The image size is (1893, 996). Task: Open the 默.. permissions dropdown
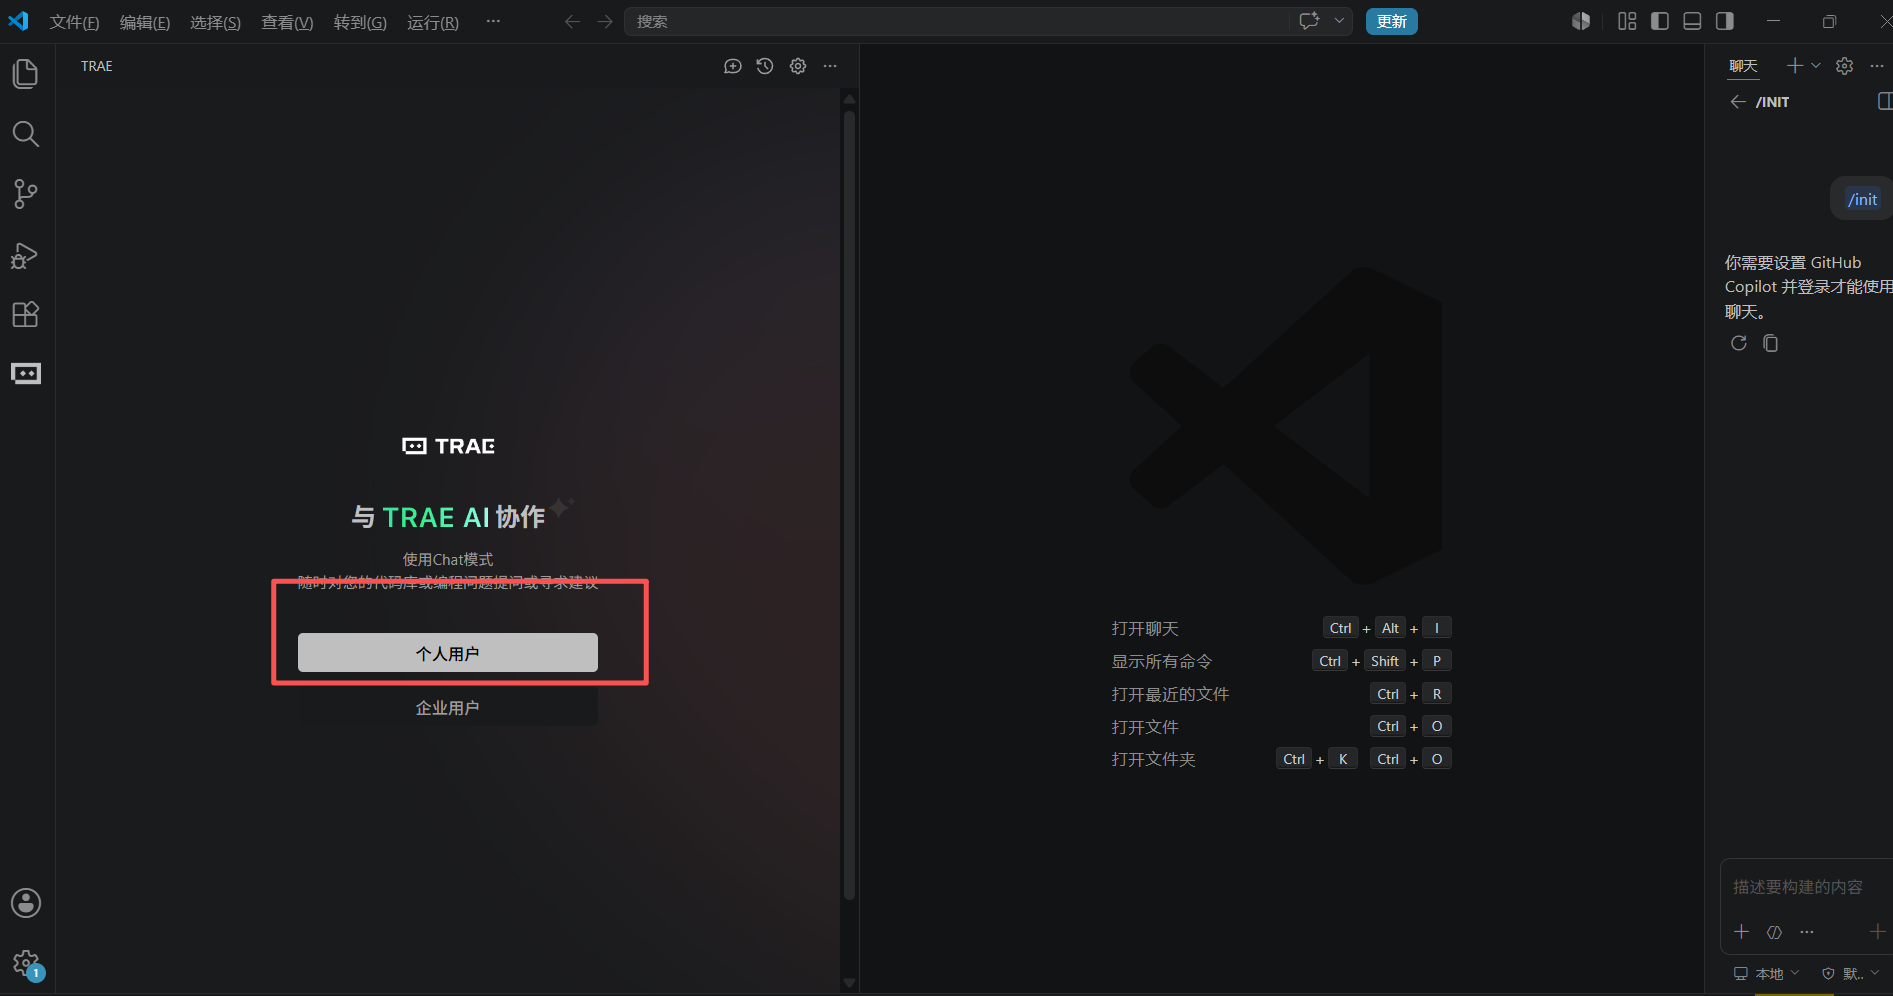1851,973
